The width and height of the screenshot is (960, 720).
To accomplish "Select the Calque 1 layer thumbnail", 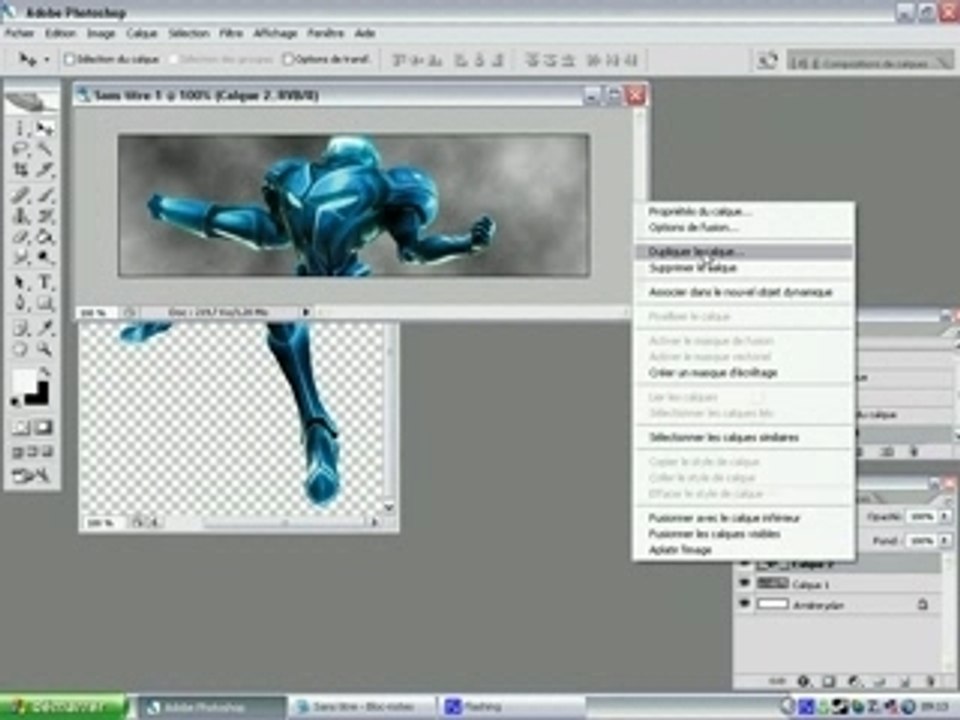I will coord(772,583).
